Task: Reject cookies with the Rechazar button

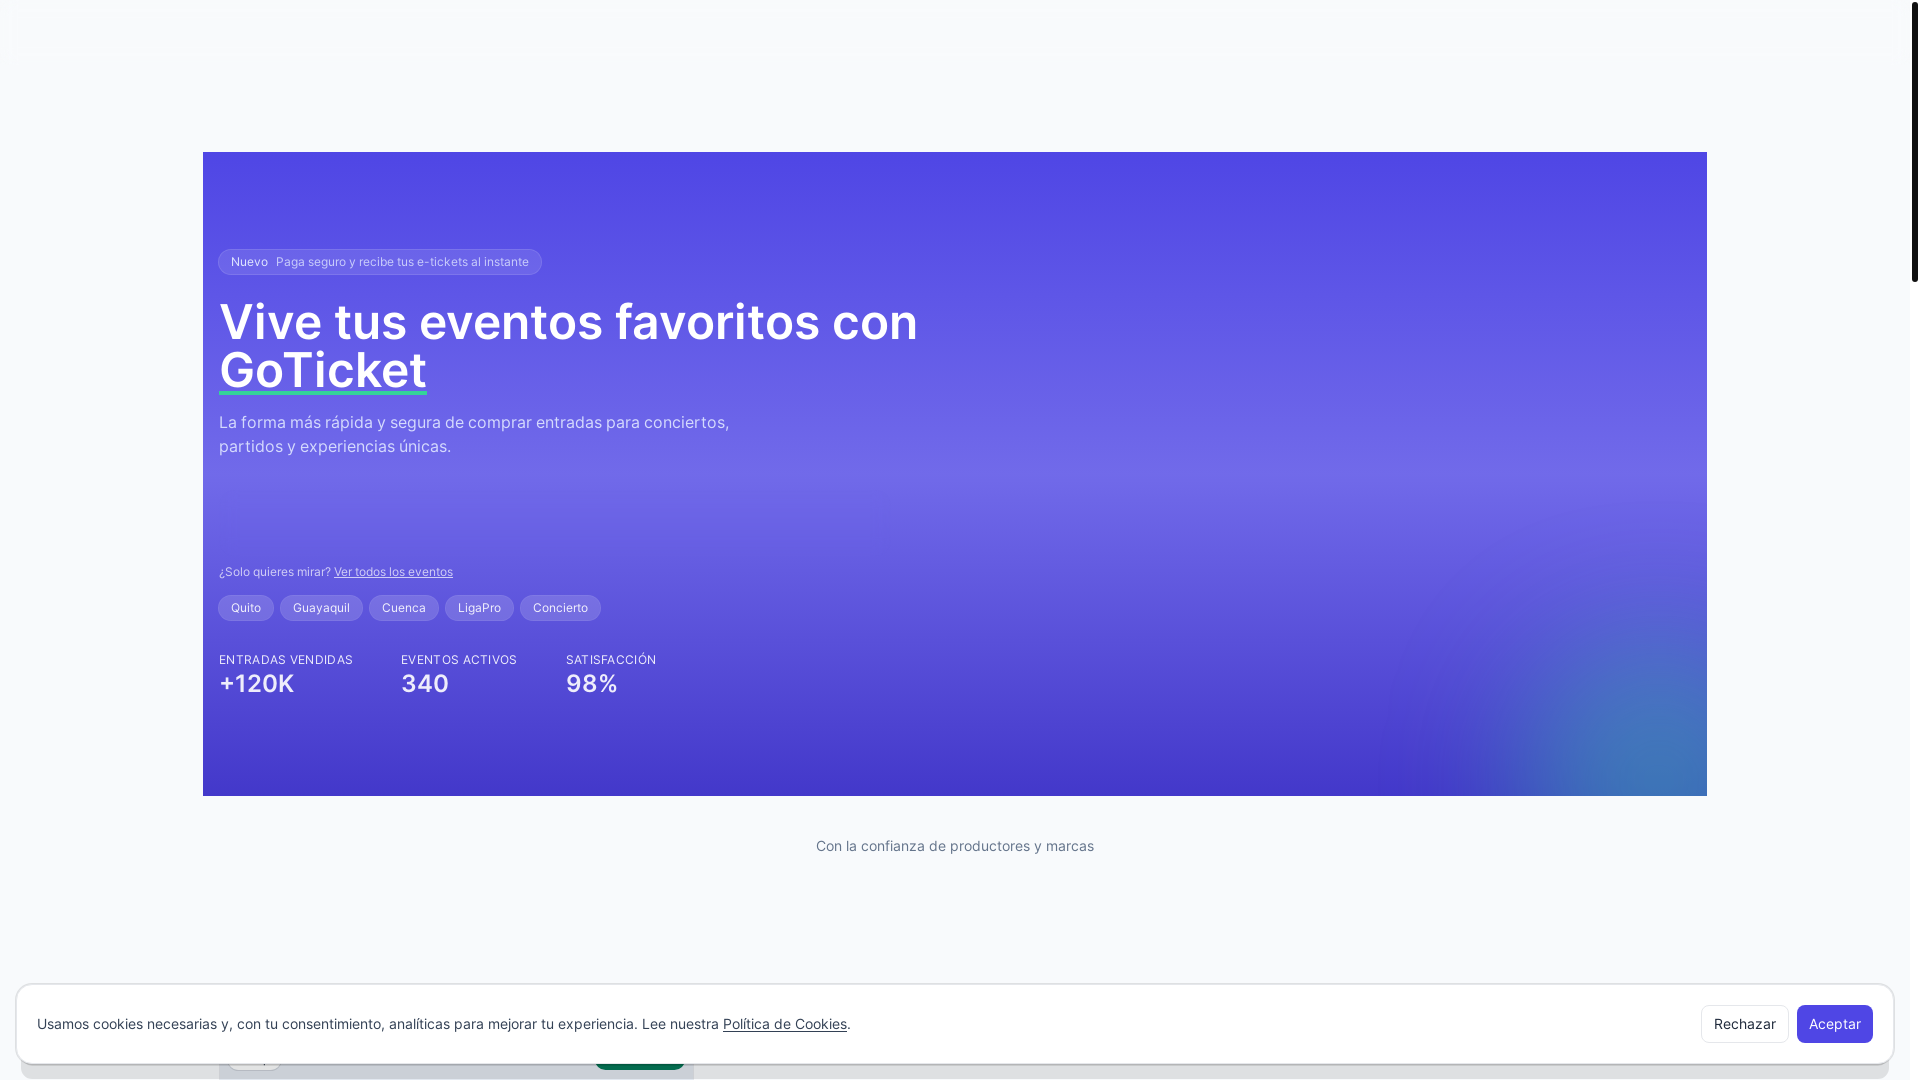Action: pos(1744,1024)
